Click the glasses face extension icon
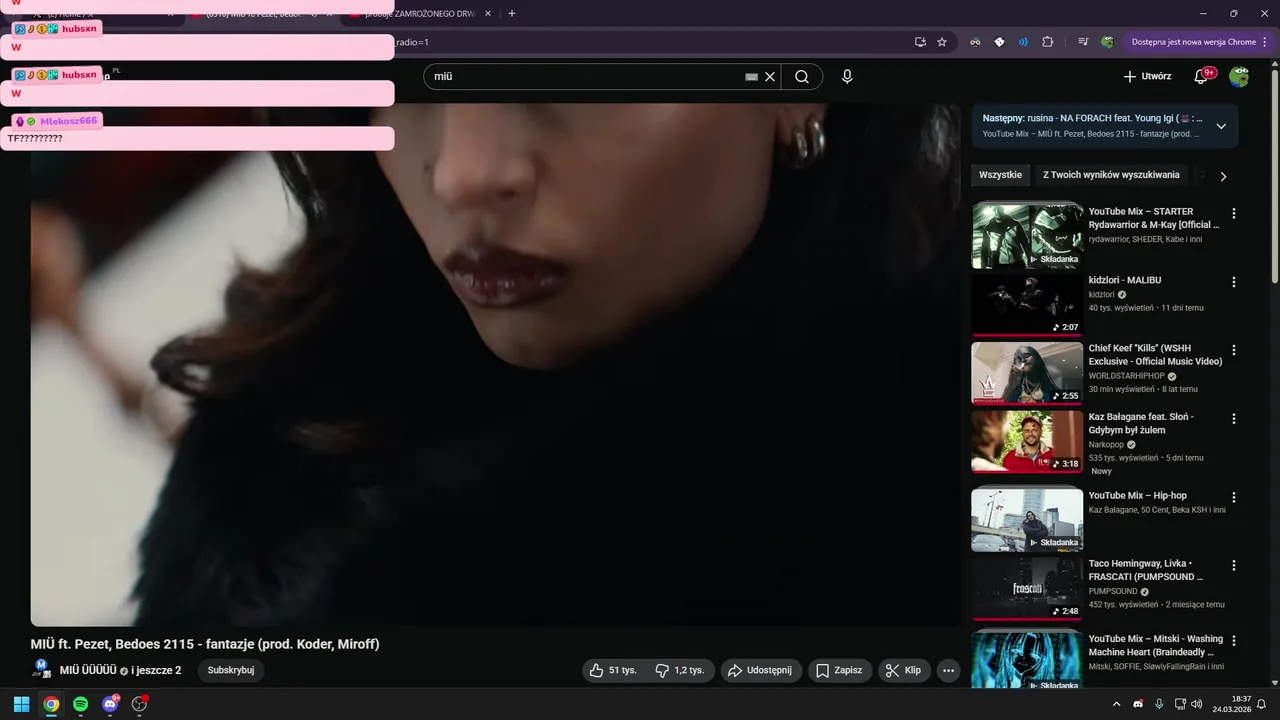This screenshot has height=720, width=1280. 974,42
